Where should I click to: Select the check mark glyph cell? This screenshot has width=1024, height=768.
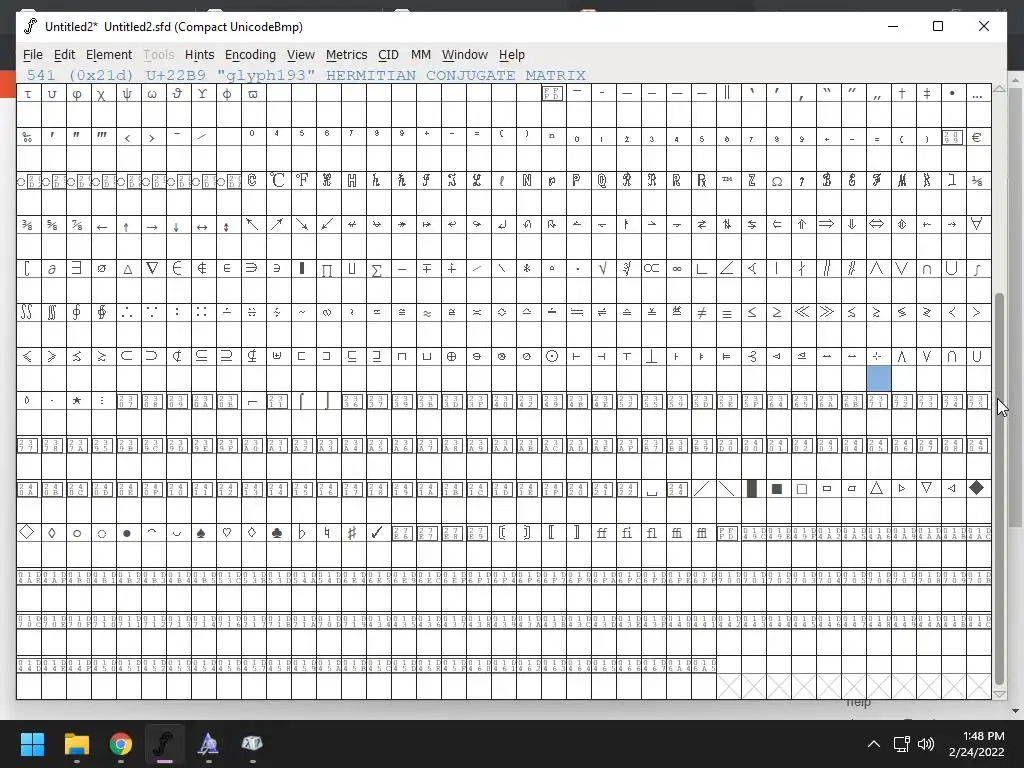pos(377,533)
